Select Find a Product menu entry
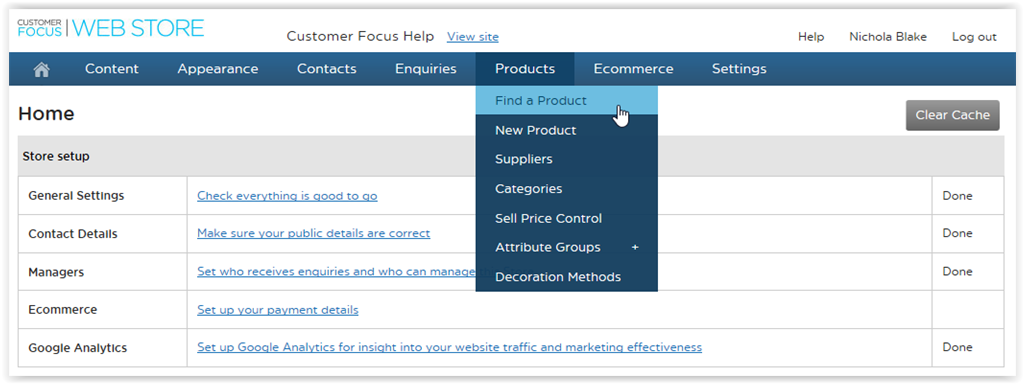Screen dimensions: 1024x384 [566, 101]
